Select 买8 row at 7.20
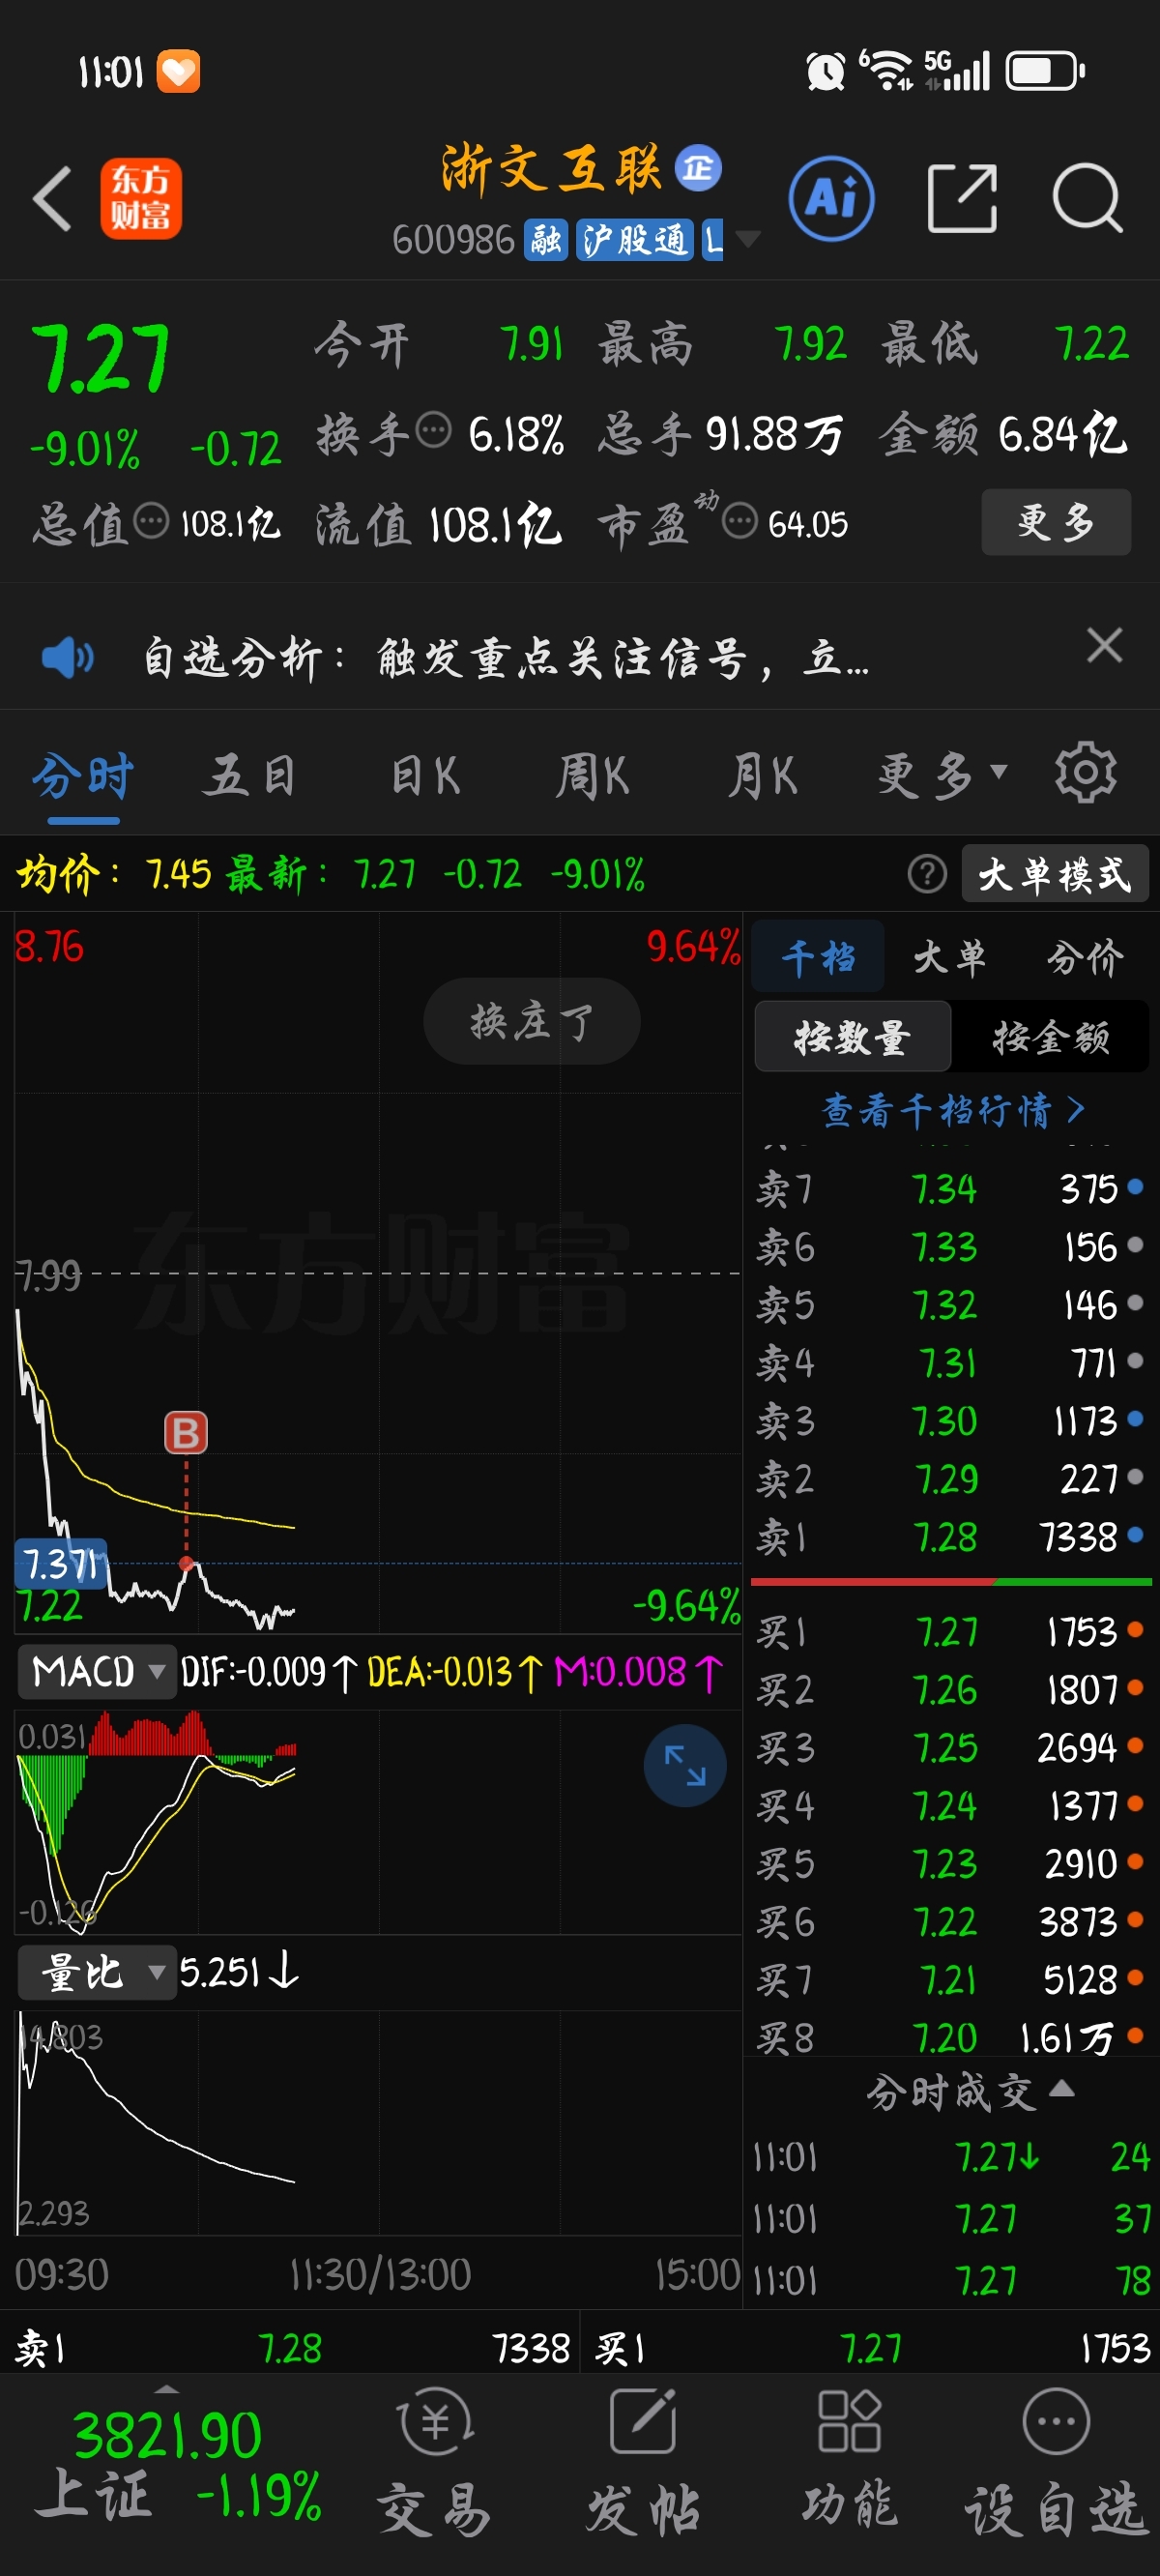1160x2576 pixels. (x=950, y=2037)
